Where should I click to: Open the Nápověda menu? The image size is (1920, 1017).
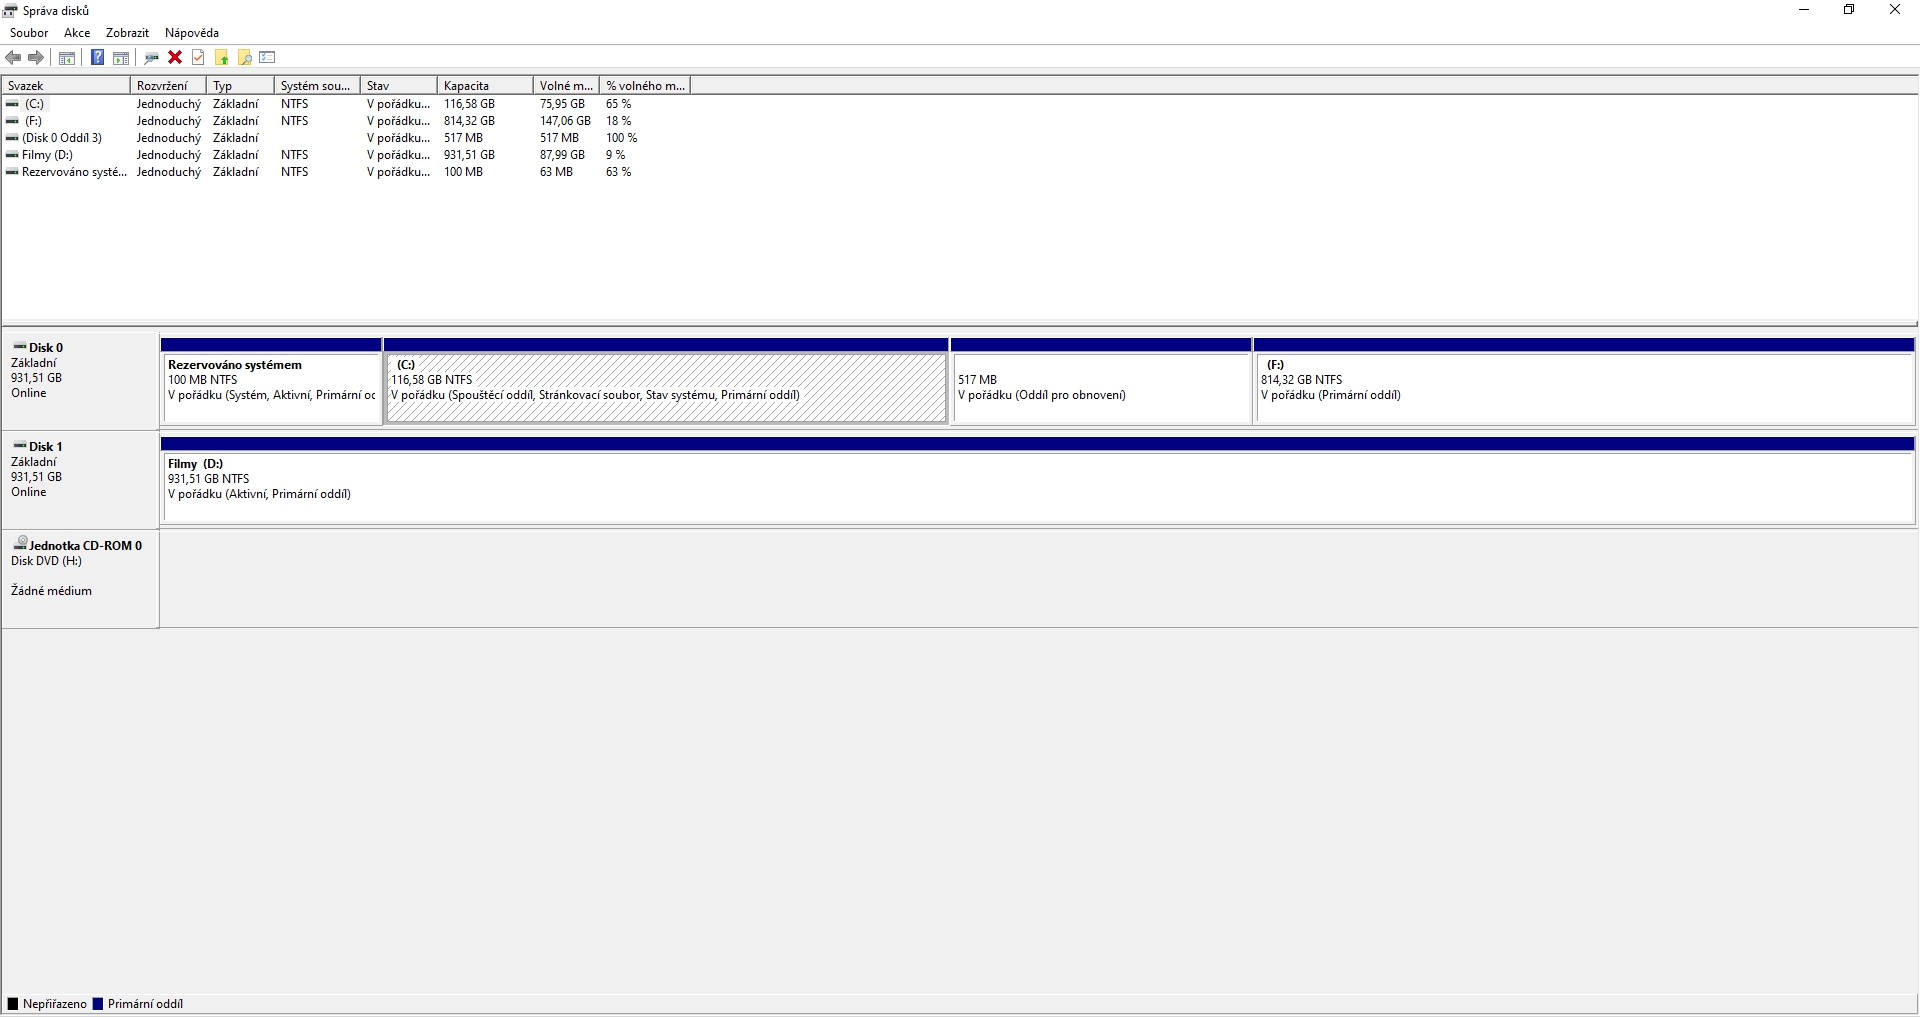tap(192, 33)
